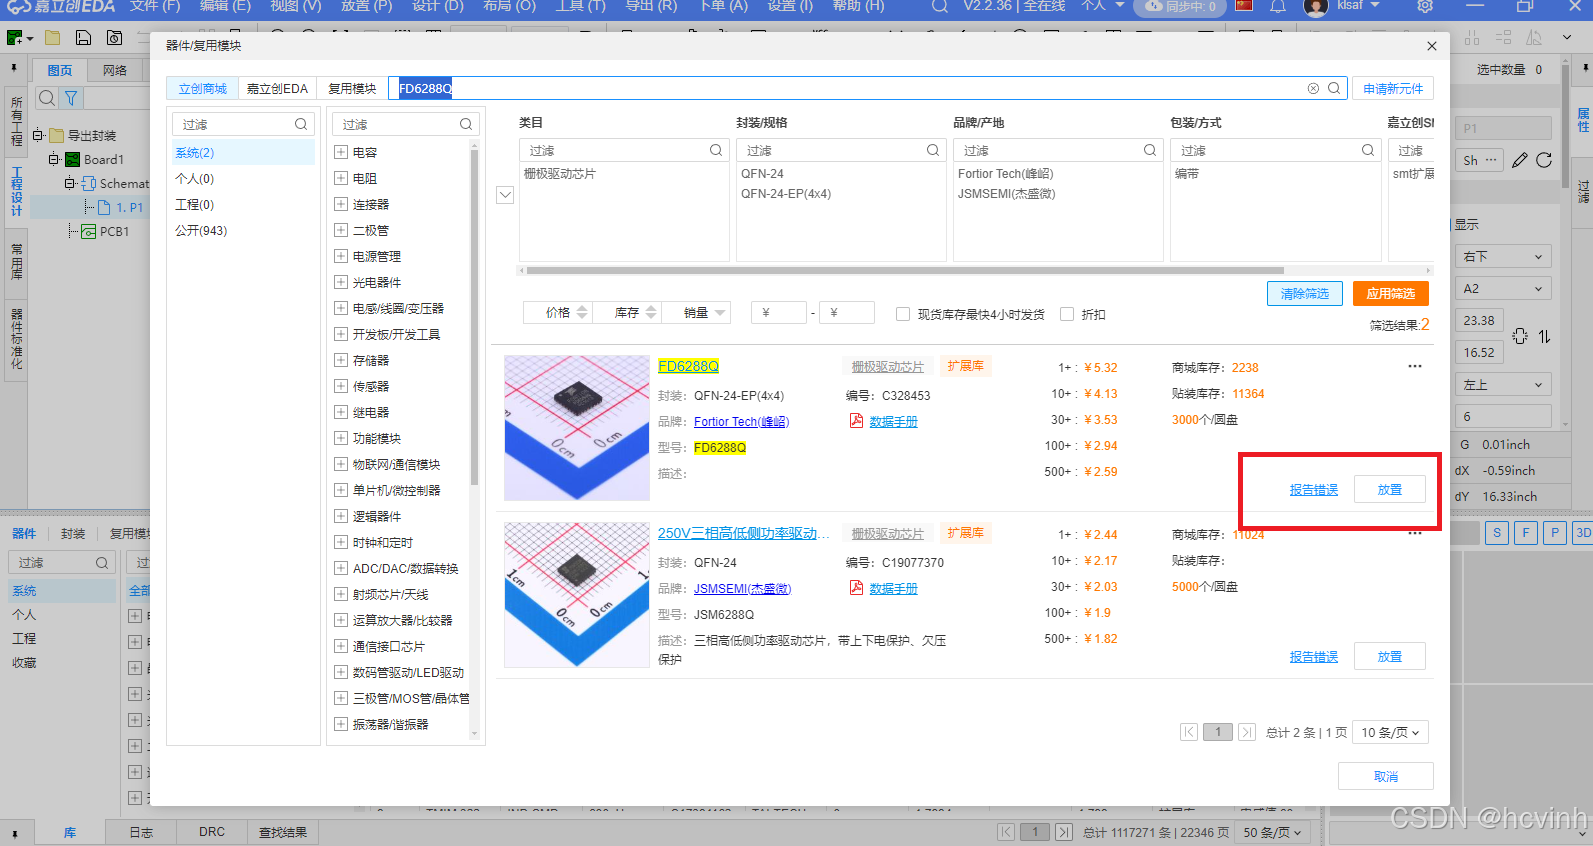Click 取消 to cancel the dialog
The height and width of the screenshot is (846, 1593).
[1386, 776]
